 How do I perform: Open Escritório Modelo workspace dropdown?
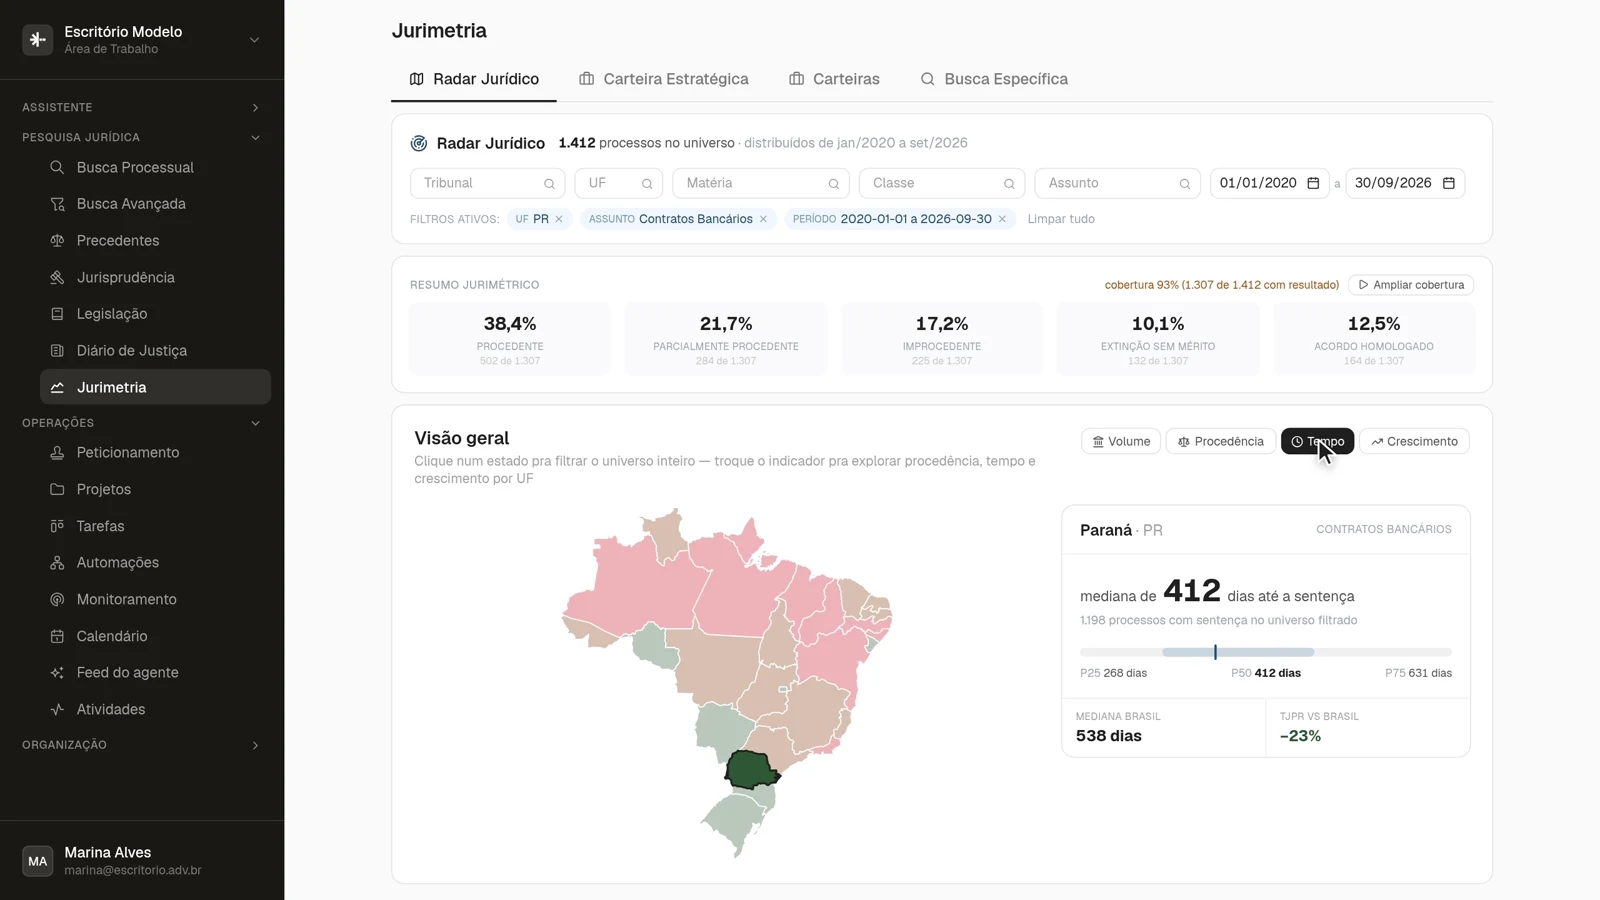142,40
